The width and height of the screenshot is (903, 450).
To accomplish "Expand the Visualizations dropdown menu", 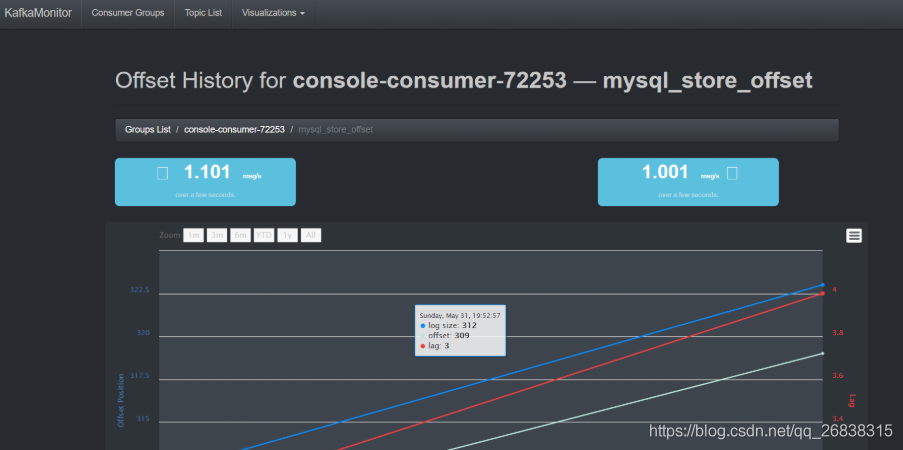I will point(274,13).
